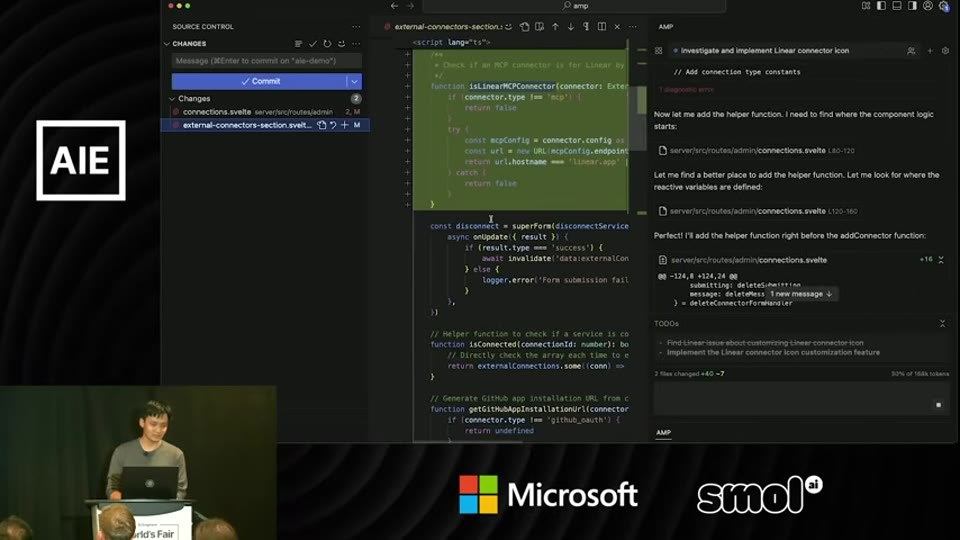960x540 pixels.
Task: Click open changes icon in editor toolbar
Action: [x=539, y=27]
